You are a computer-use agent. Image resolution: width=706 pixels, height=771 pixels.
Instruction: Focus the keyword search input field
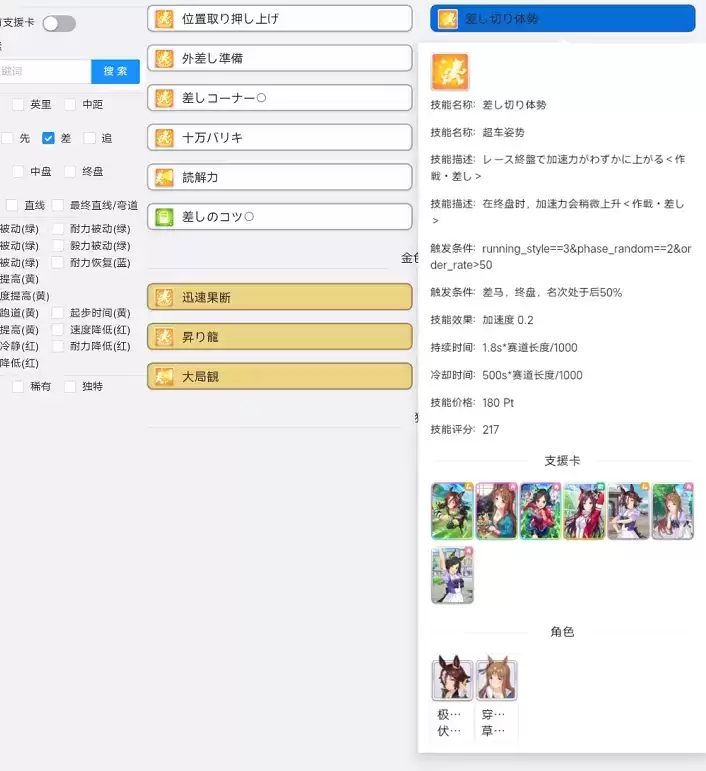tap(45, 71)
